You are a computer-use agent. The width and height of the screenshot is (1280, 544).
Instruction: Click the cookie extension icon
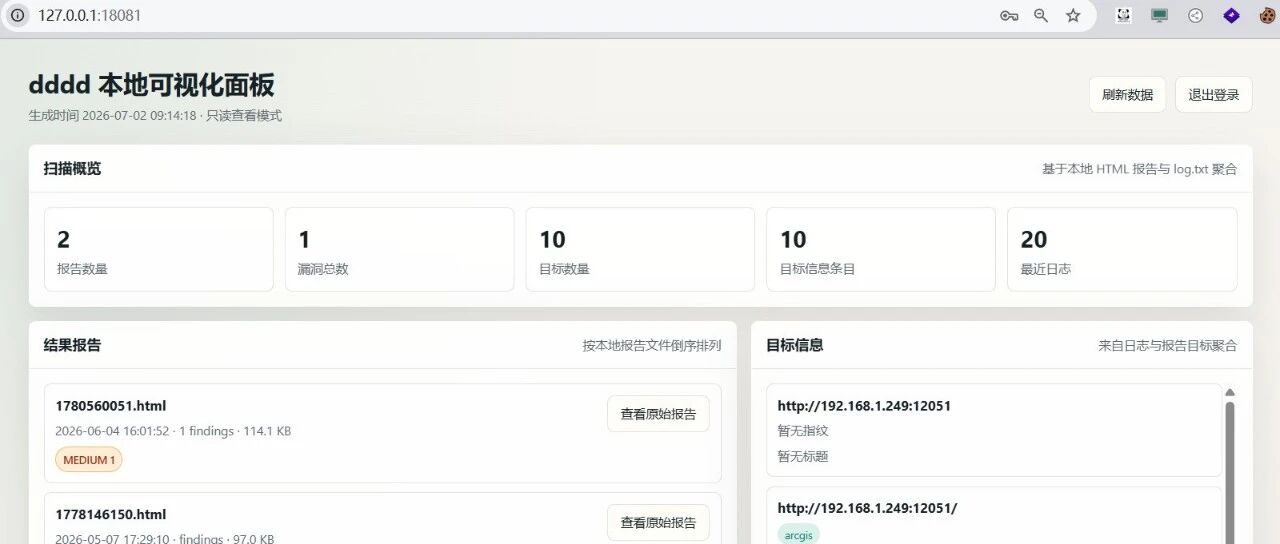point(1267,15)
